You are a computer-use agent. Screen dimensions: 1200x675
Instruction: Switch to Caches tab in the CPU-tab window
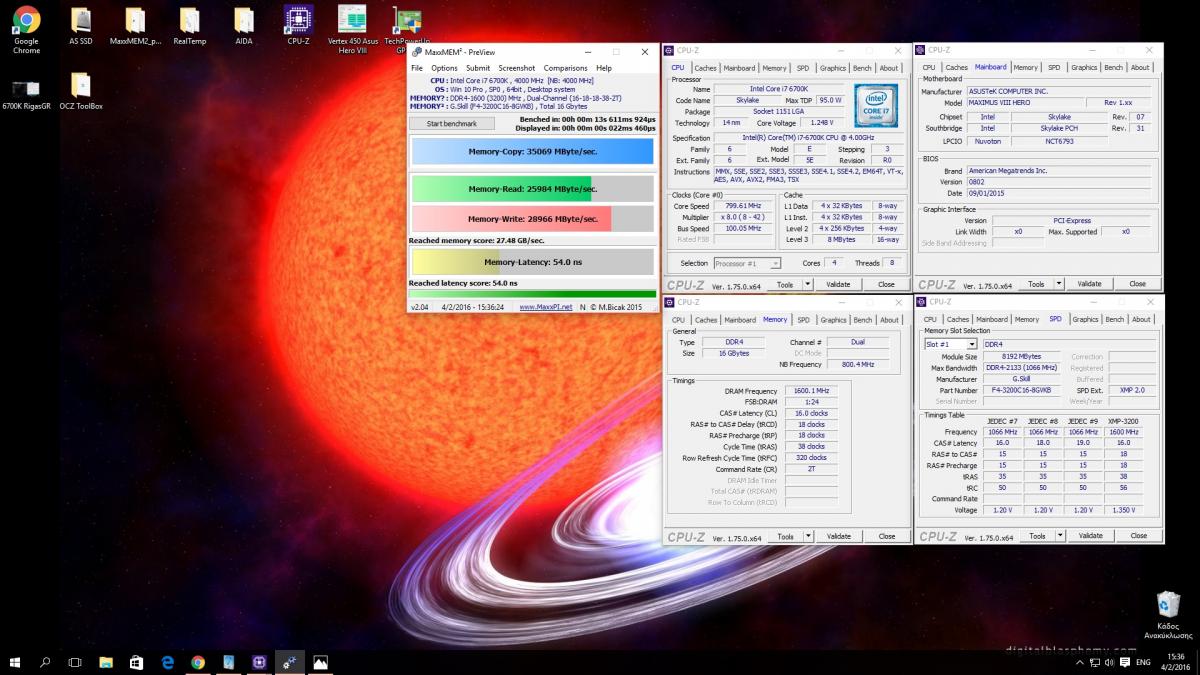pyautogui.click(x=706, y=68)
